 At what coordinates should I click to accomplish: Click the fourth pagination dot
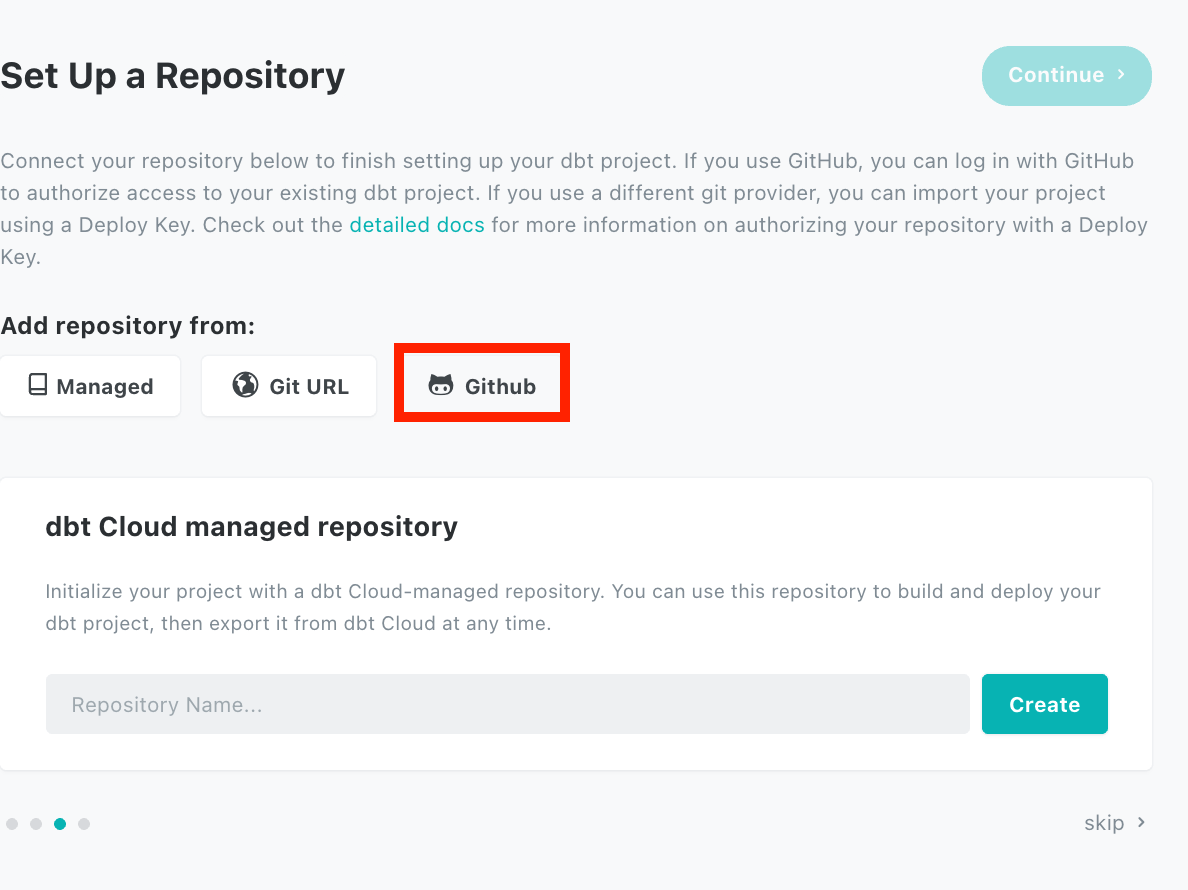coord(84,823)
